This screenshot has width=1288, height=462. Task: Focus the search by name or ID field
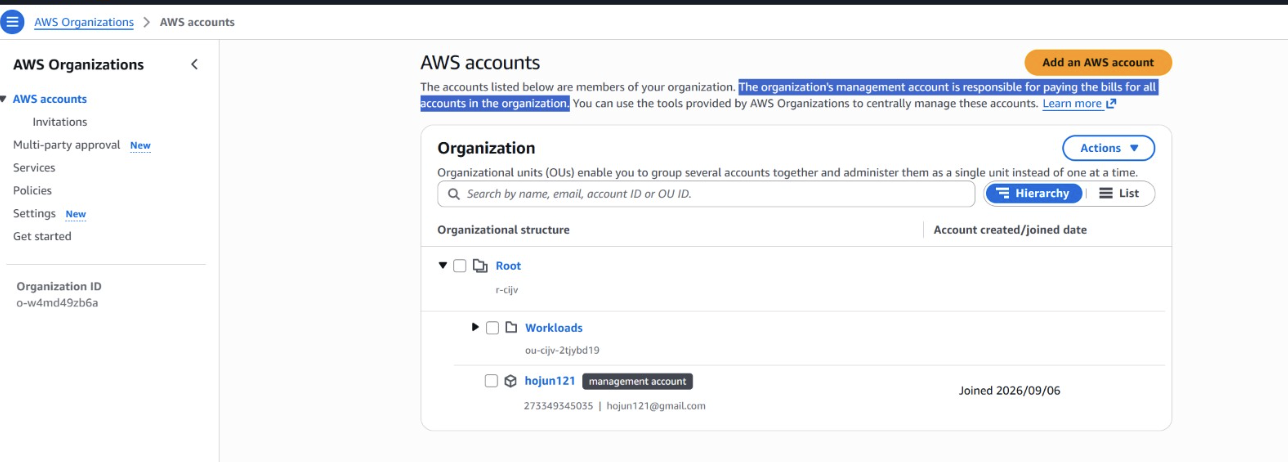point(706,194)
